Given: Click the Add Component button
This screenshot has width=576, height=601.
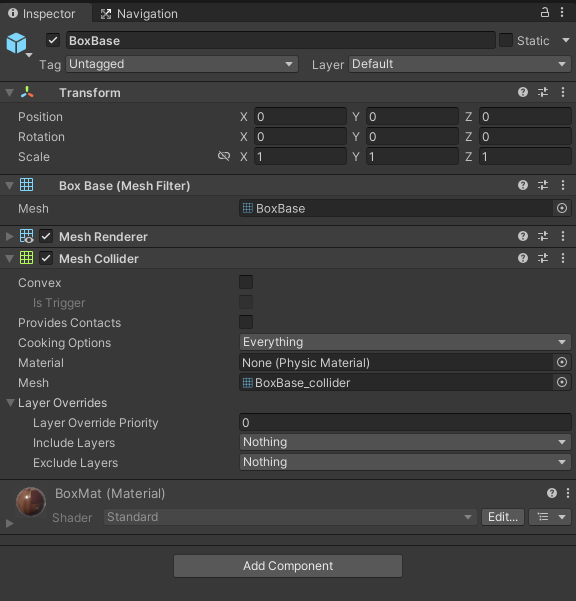Looking at the screenshot, I should click(x=288, y=566).
